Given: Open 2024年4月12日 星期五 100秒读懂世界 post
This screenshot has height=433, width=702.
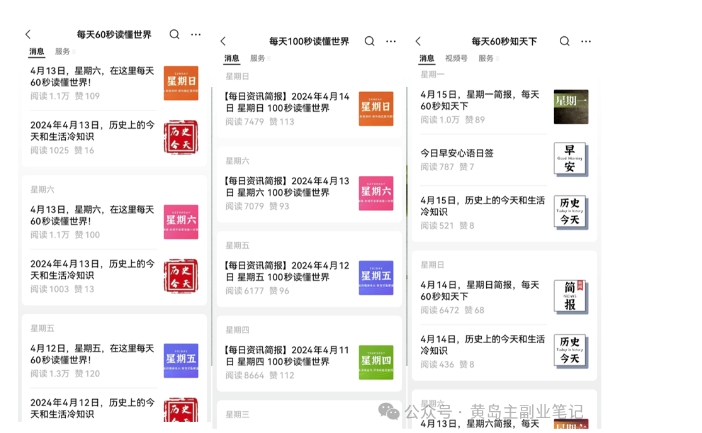Looking at the screenshot, I should [x=288, y=271].
